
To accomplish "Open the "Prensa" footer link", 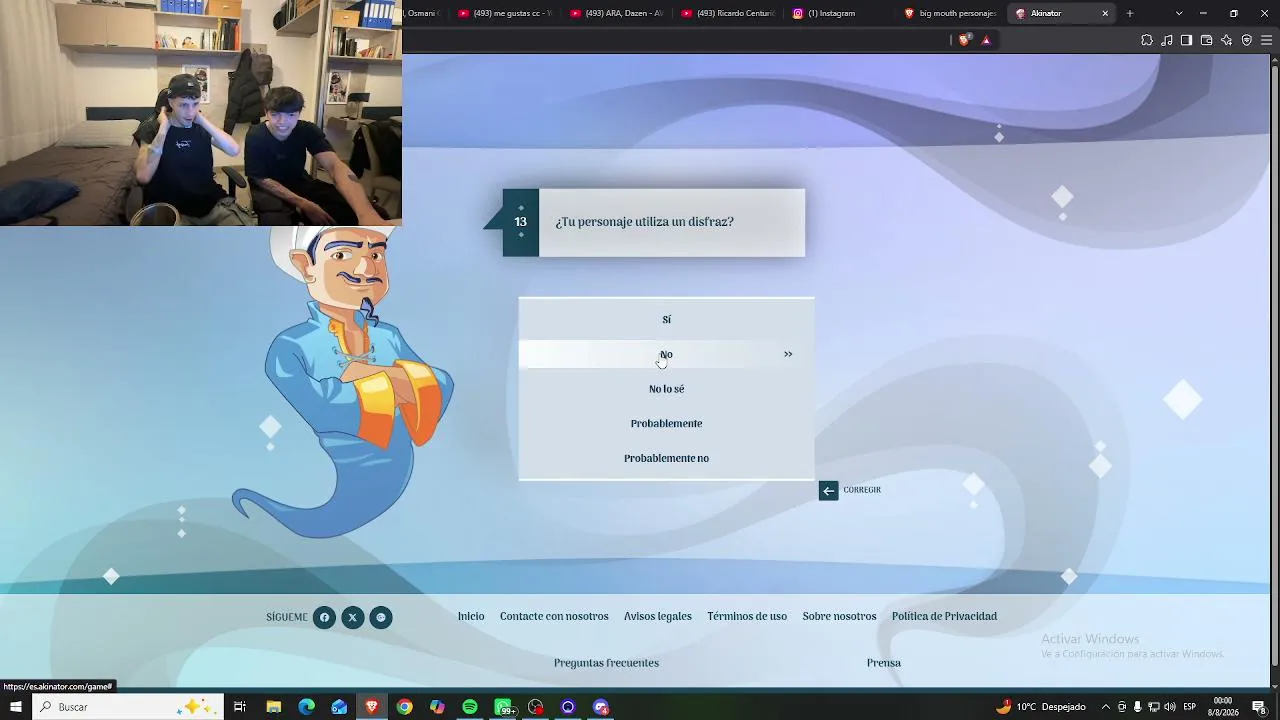I will pyautogui.click(x=884, y=663).
